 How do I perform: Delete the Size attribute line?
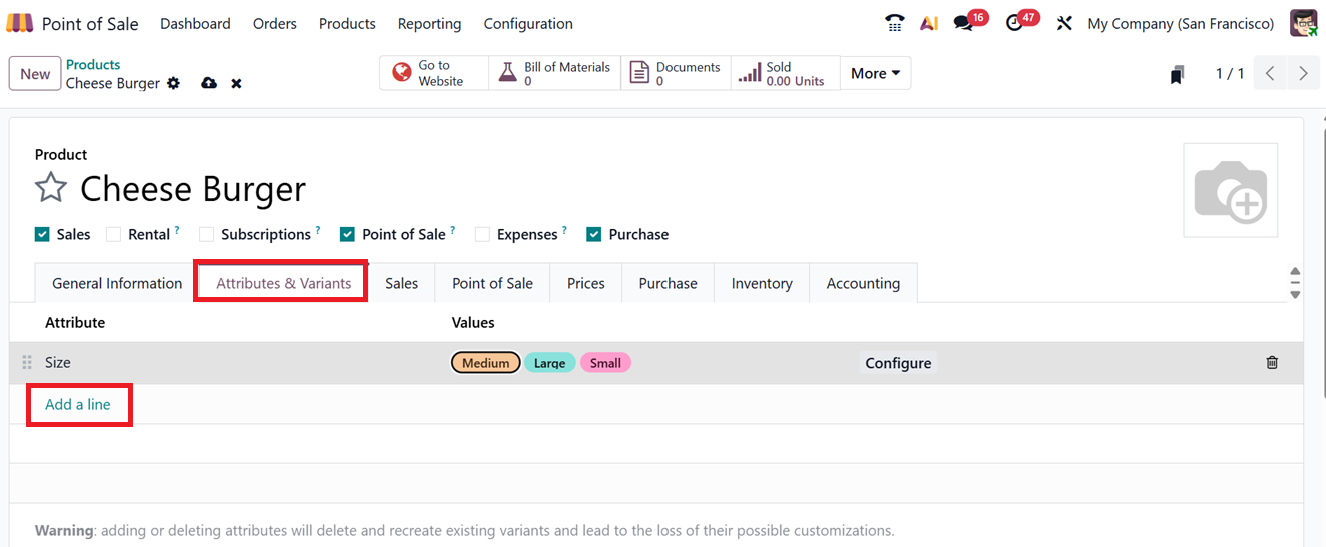[x=1272, y=363]
